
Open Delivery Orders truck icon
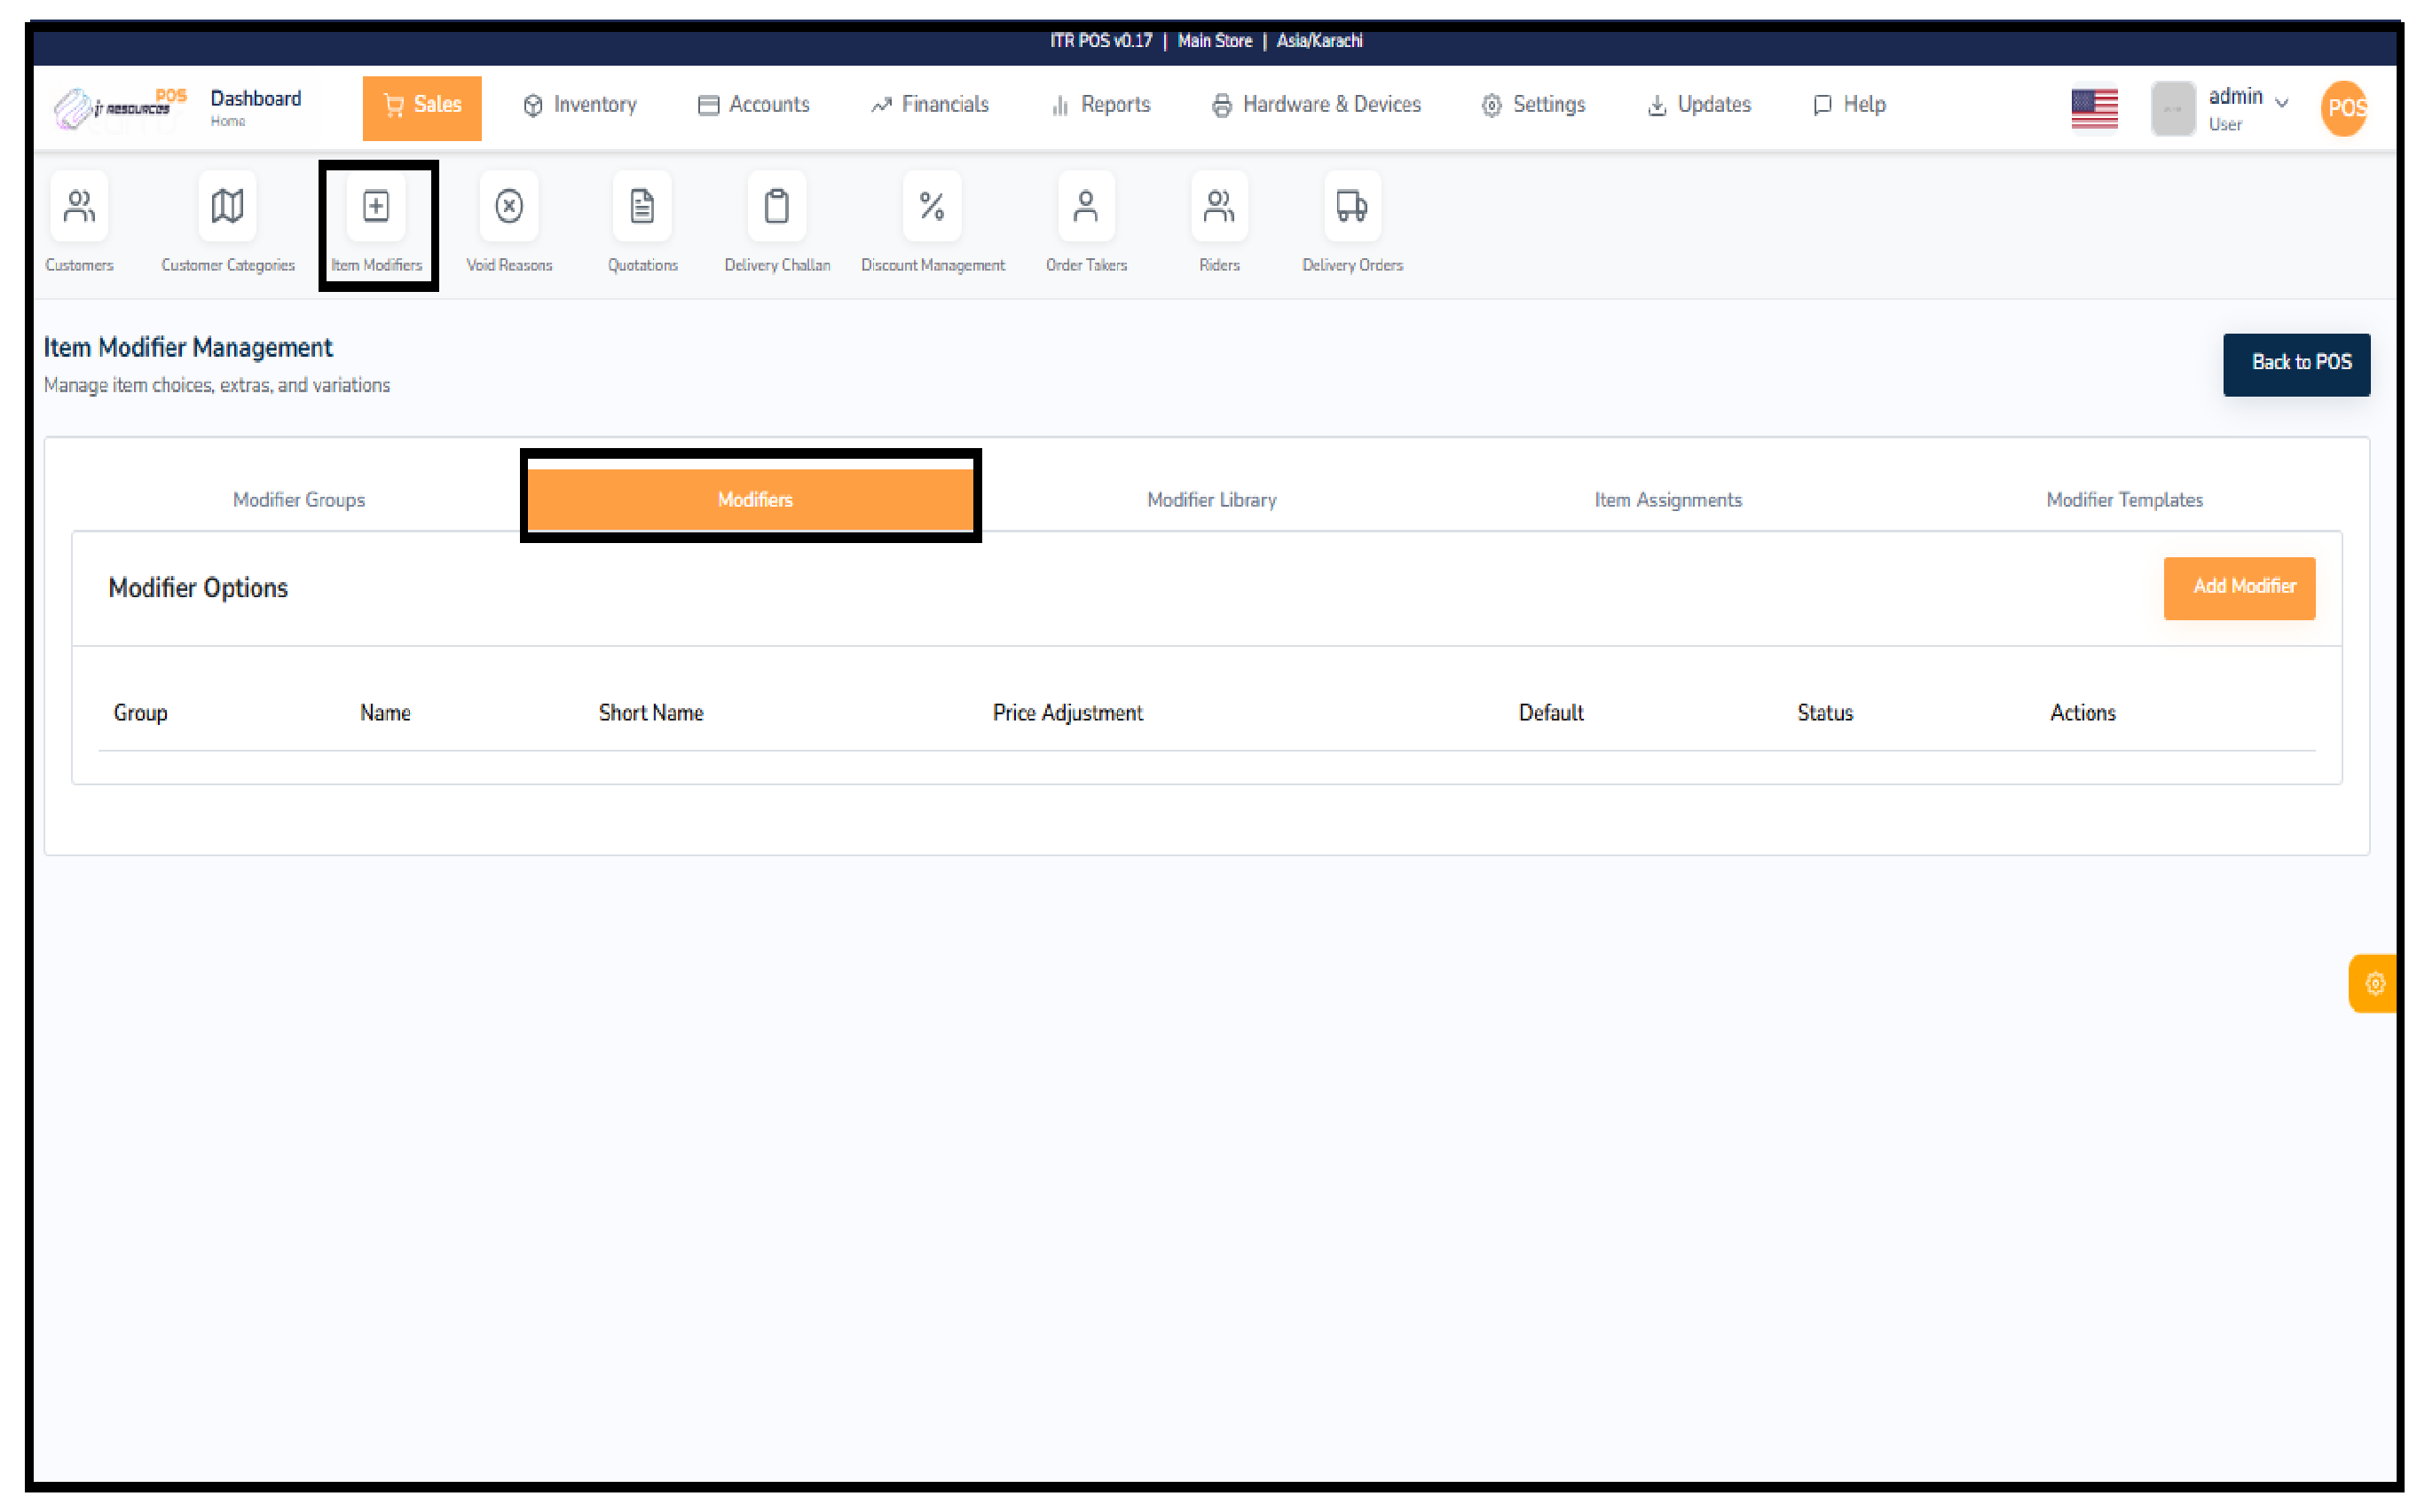point(1352,207)
